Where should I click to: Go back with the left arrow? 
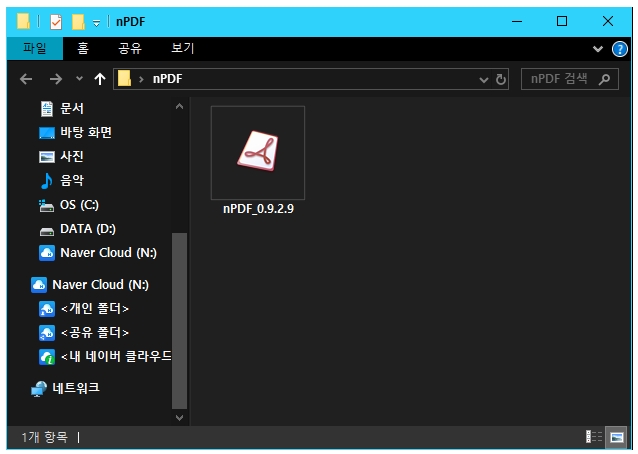(x=26, y=79)
